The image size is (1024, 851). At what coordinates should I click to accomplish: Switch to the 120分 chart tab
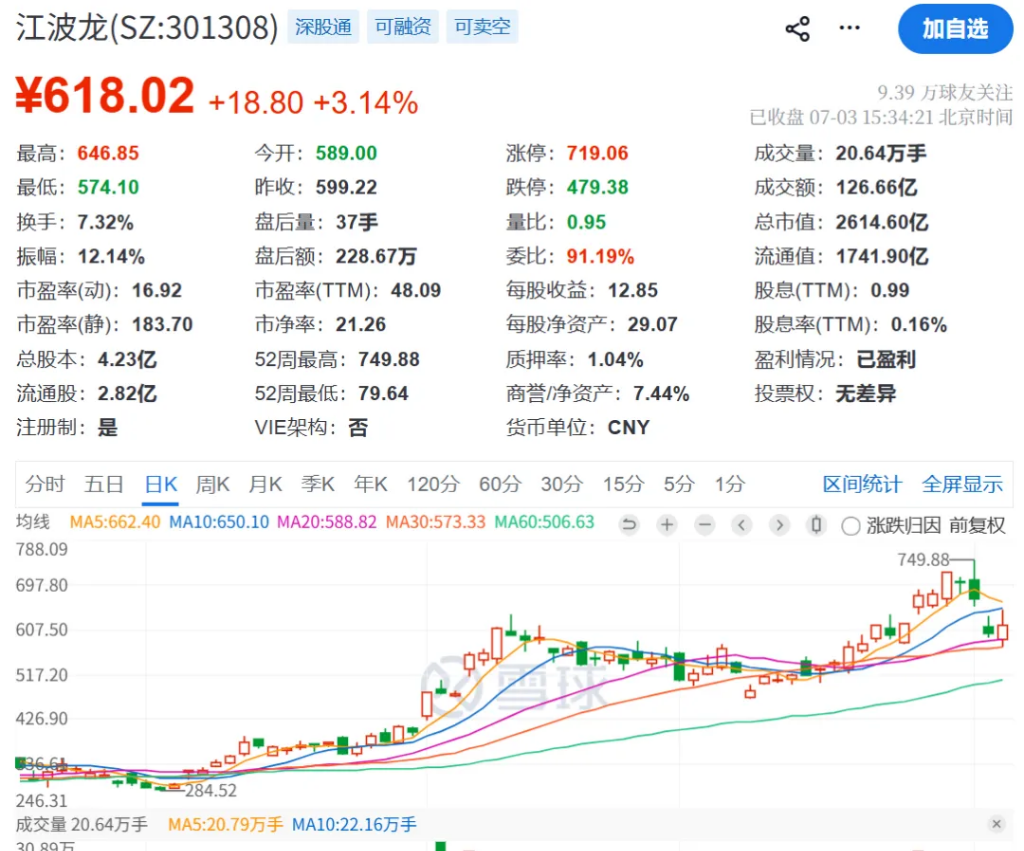[x=434, y=485]
